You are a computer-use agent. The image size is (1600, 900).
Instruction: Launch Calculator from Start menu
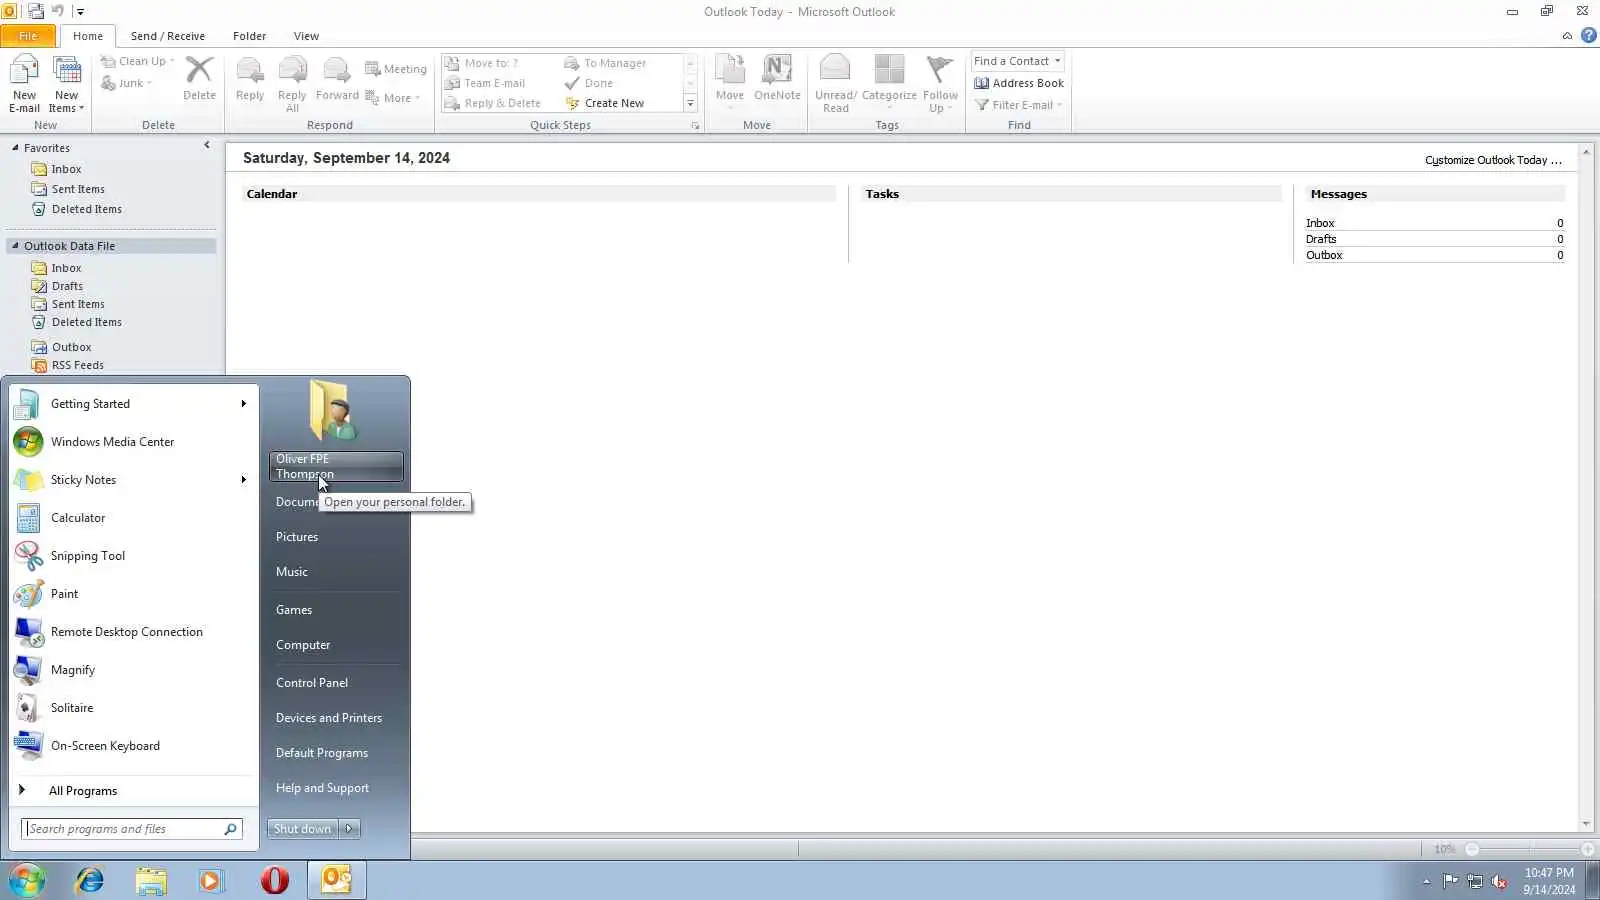tap(133, 518)
